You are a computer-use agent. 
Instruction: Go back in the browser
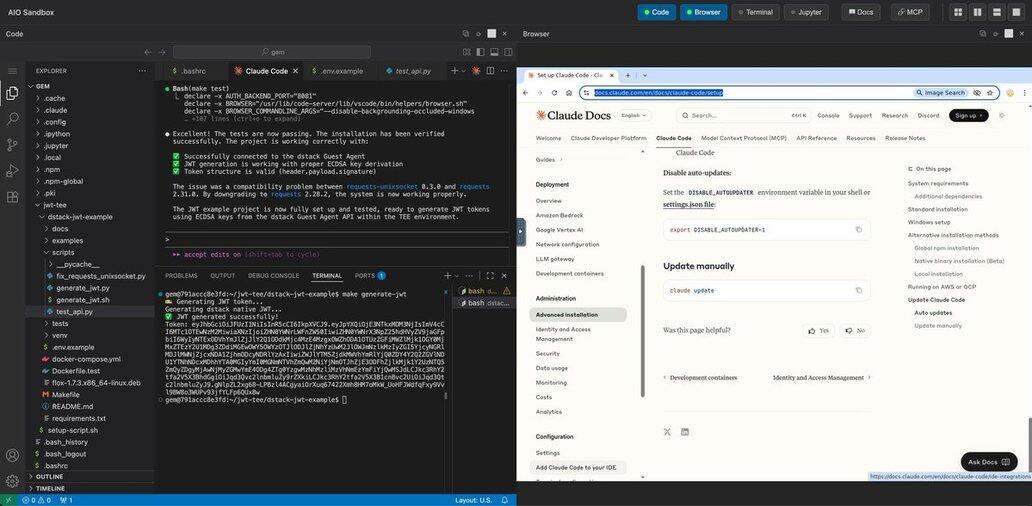click(x=525, y=93)
